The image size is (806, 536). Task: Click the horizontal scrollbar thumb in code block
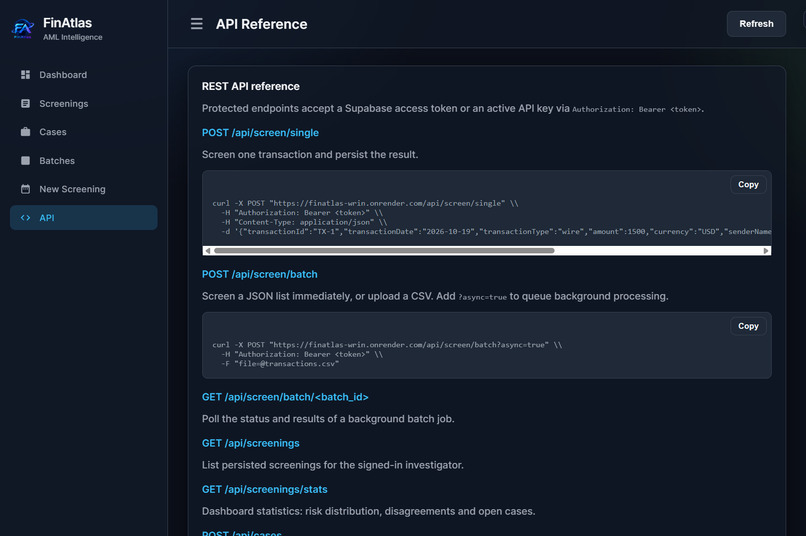(x=384, y=251)
